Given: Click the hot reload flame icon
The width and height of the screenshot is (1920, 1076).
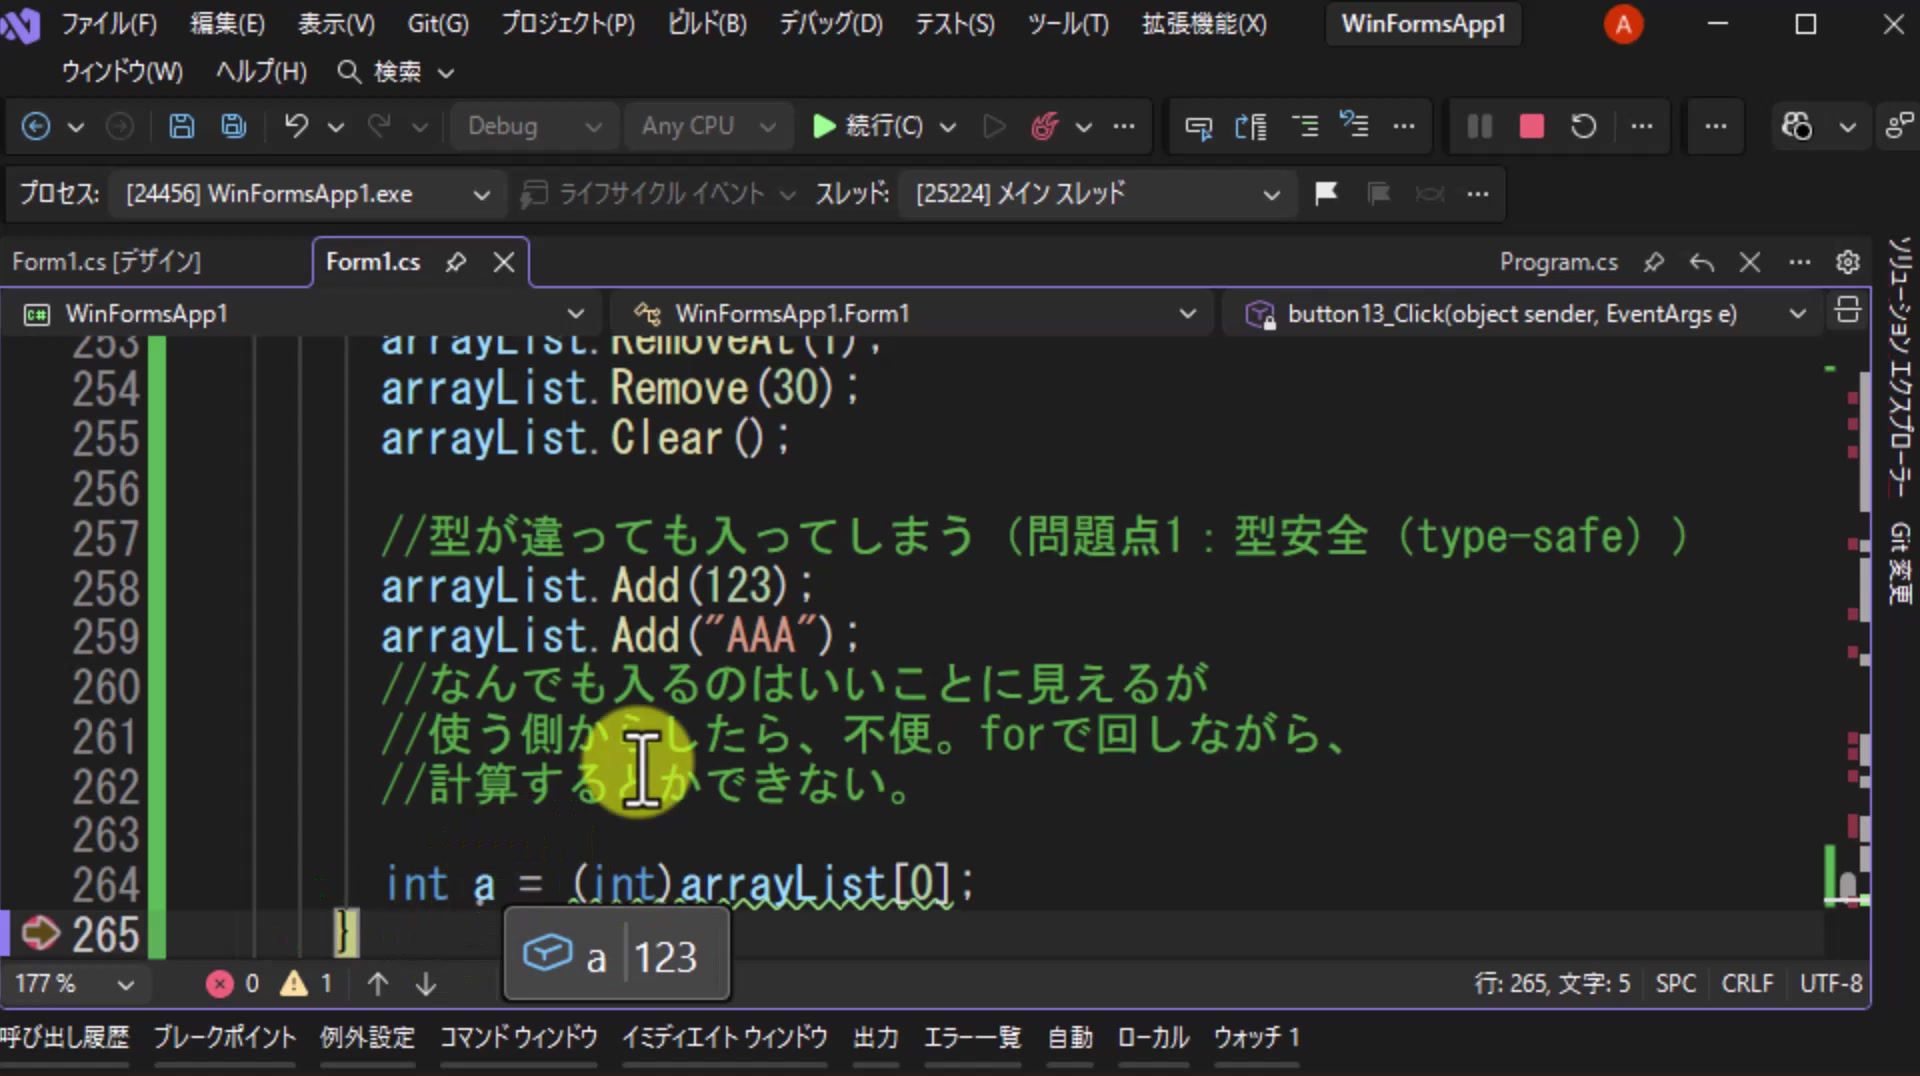Looking at the screenshot, I should (1044, 126).
